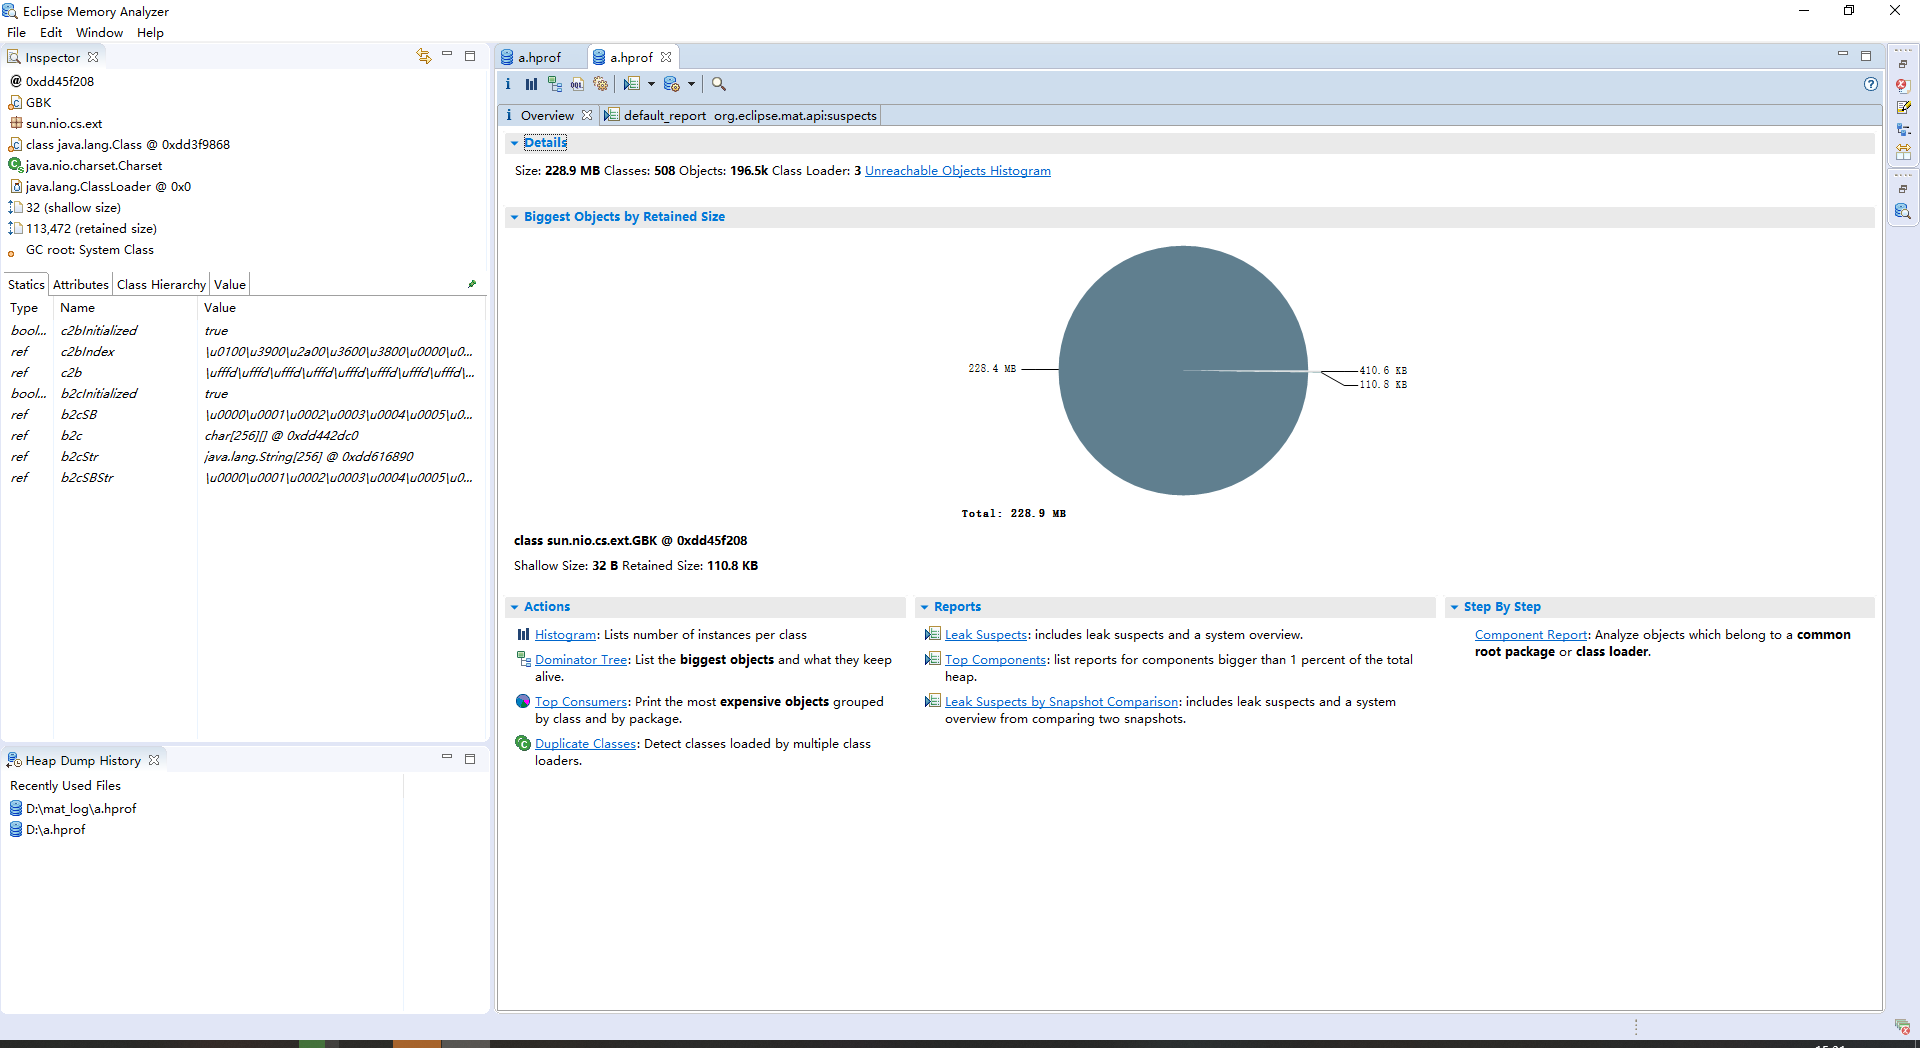Screen dimensions: 1920x1048
Task: Maximize the Inspector panel
Action: (470, 56)
